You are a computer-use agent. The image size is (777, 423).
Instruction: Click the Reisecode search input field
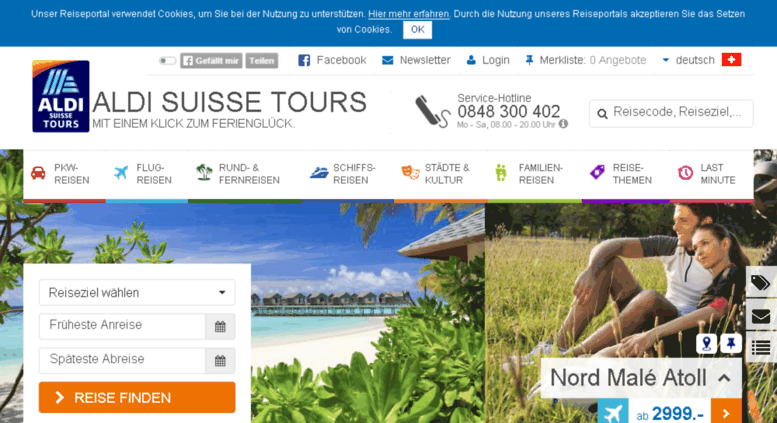click(x=671, y=113)
